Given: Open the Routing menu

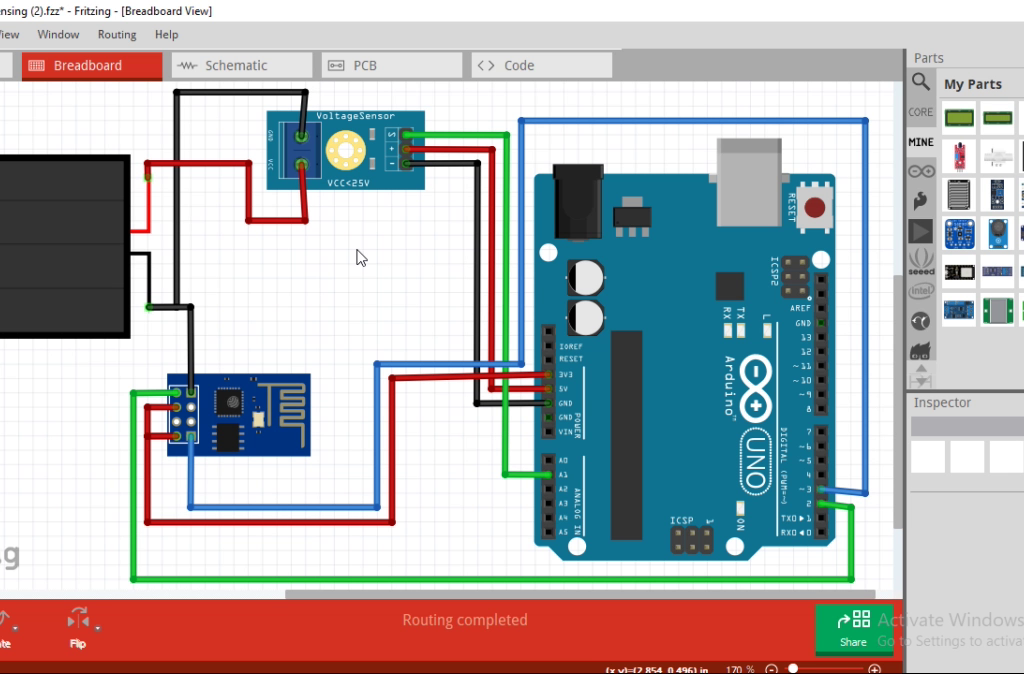Looking at the screenshot, I should click(x=116, y=34).
